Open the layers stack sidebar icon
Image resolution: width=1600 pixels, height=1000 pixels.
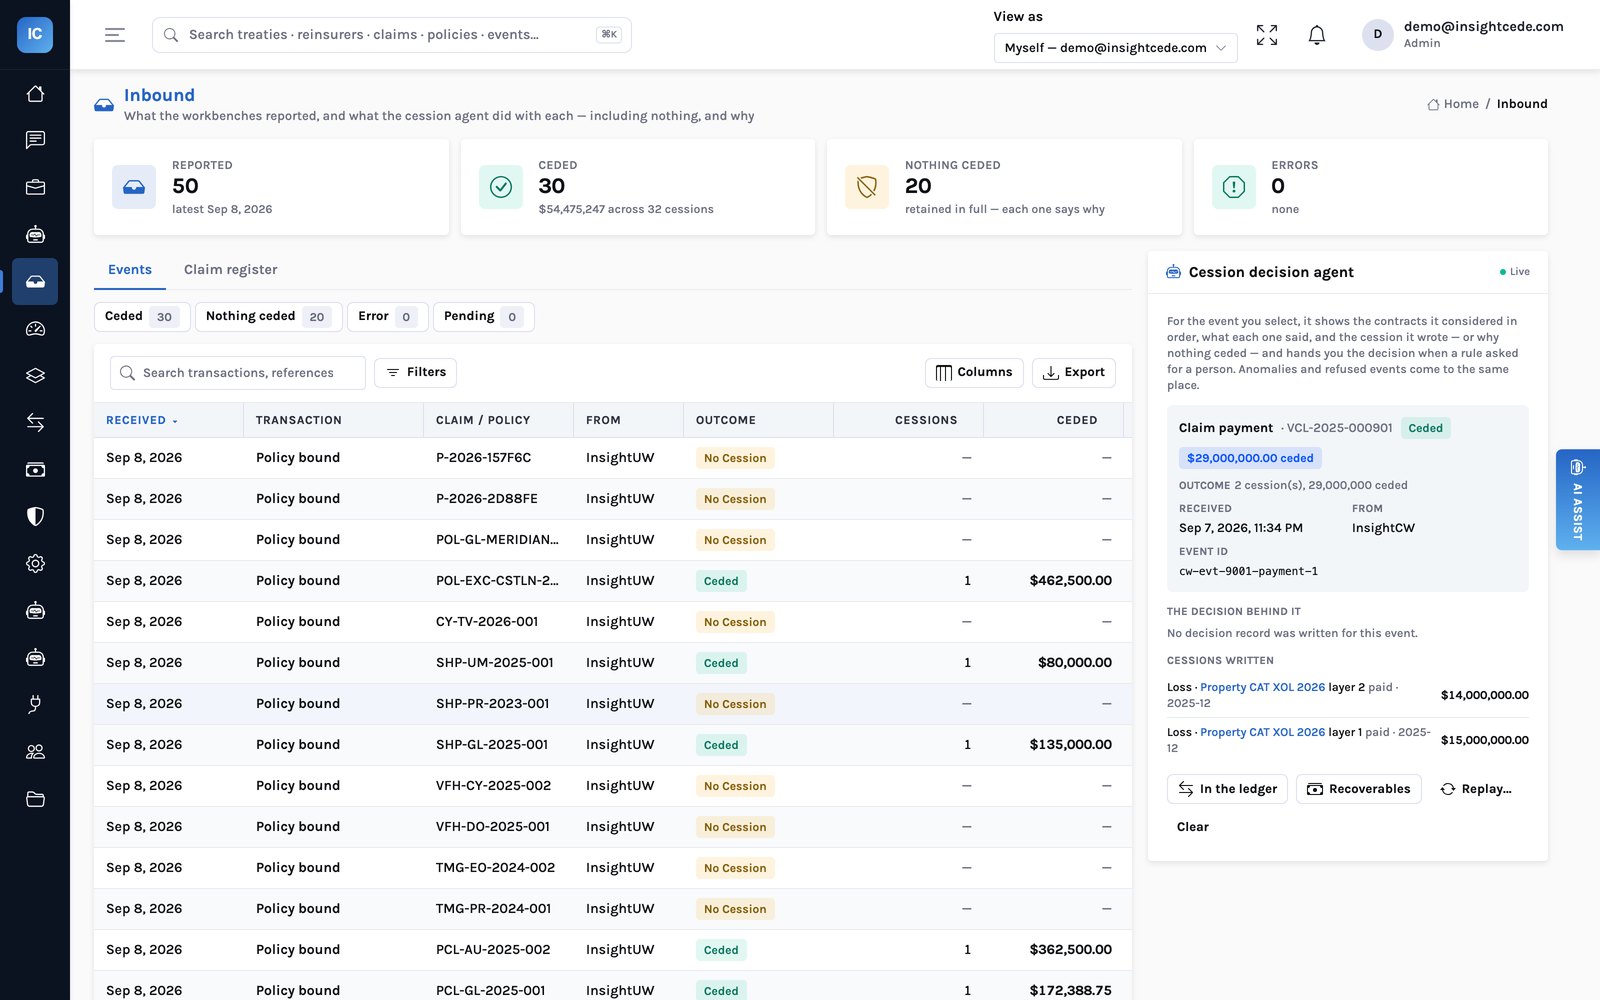click(35, 376)
